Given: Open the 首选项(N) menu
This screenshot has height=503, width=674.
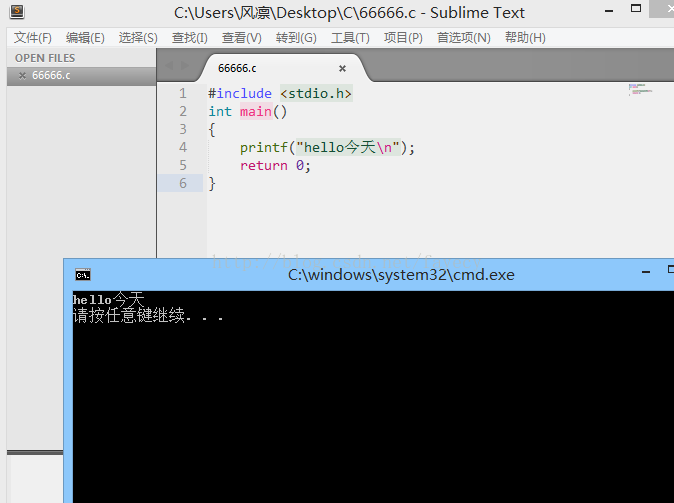Looking at the screenshot, I should [x=463, y=38].
